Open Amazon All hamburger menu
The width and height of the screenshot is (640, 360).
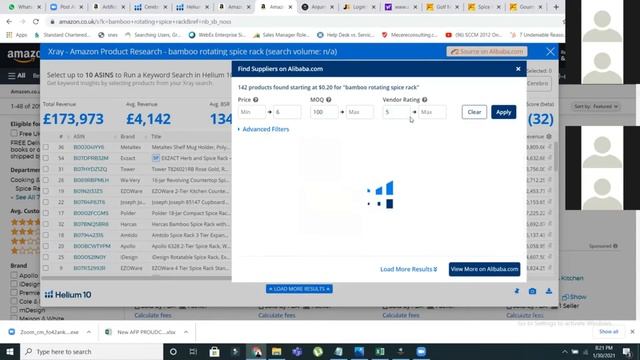click(17, 76)
